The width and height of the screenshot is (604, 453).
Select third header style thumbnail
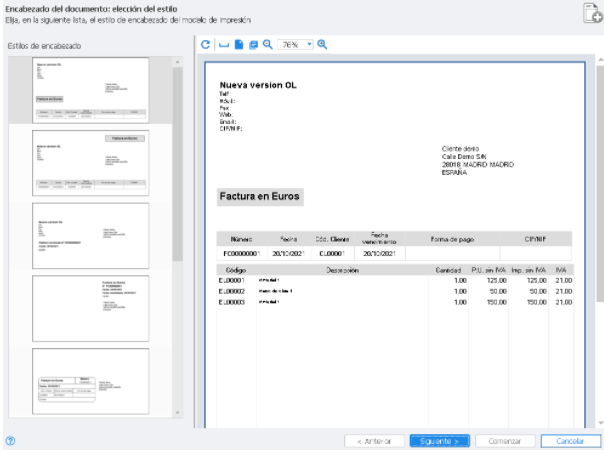pyautogui.click(x=91, y=236)
